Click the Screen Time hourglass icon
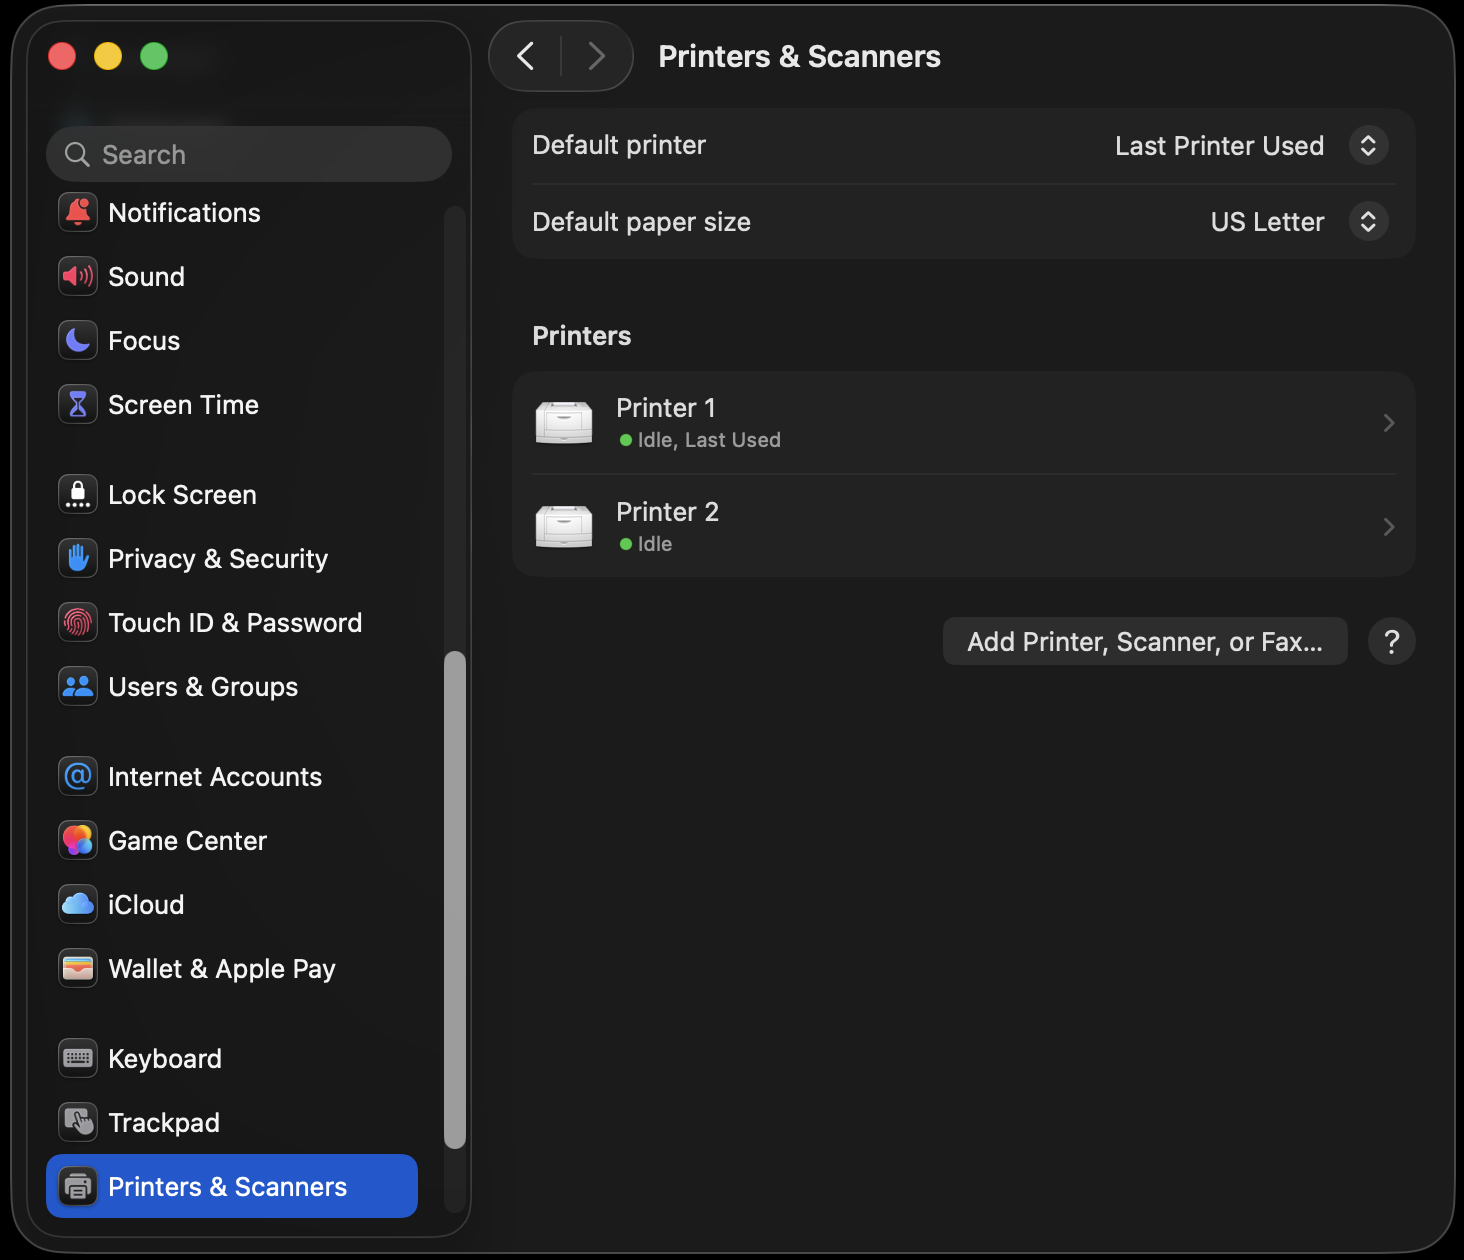This screenshot has height=1260, width=1464. pyautogui.click(x=78, y=404)
